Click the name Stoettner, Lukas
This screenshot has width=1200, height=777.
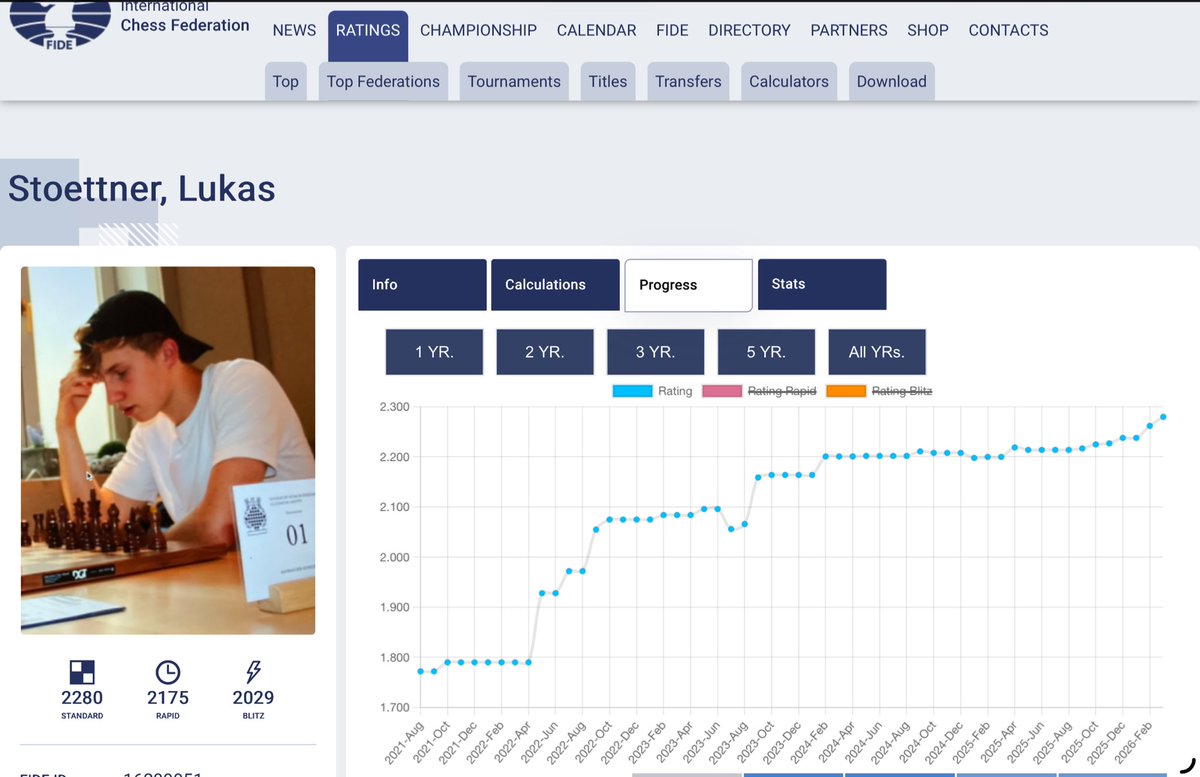coord(142,188)
